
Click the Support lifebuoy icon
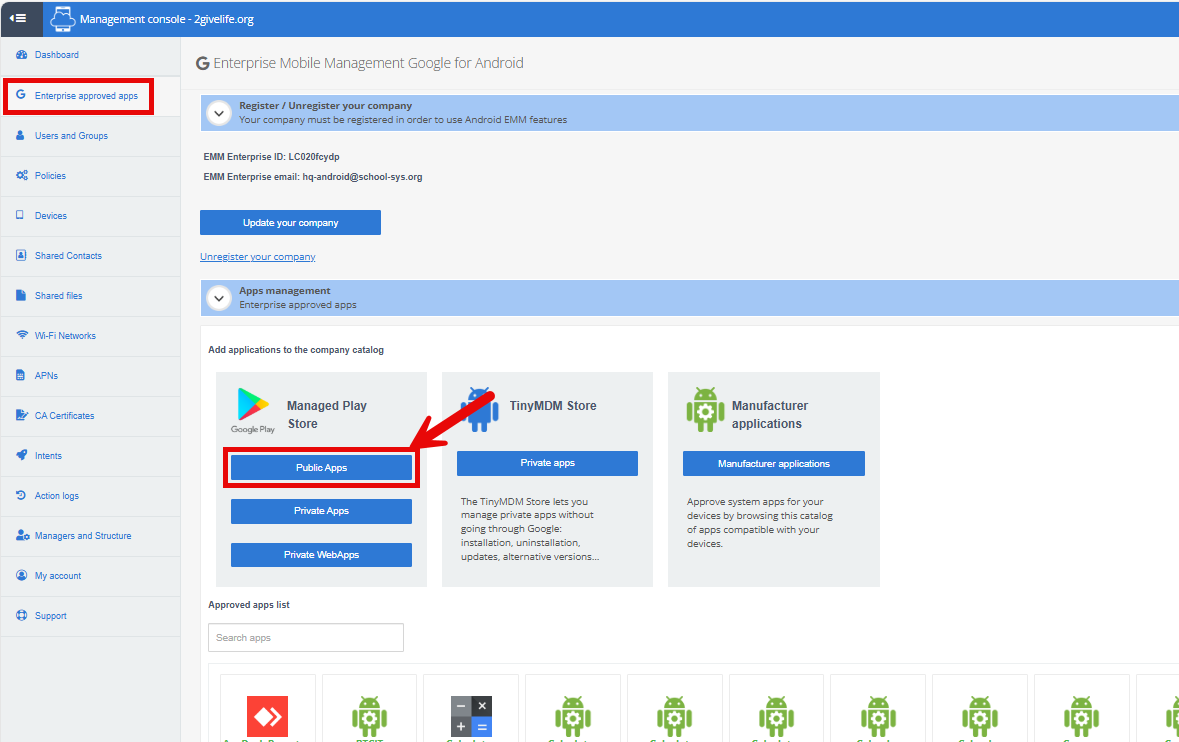coord(21,616)
